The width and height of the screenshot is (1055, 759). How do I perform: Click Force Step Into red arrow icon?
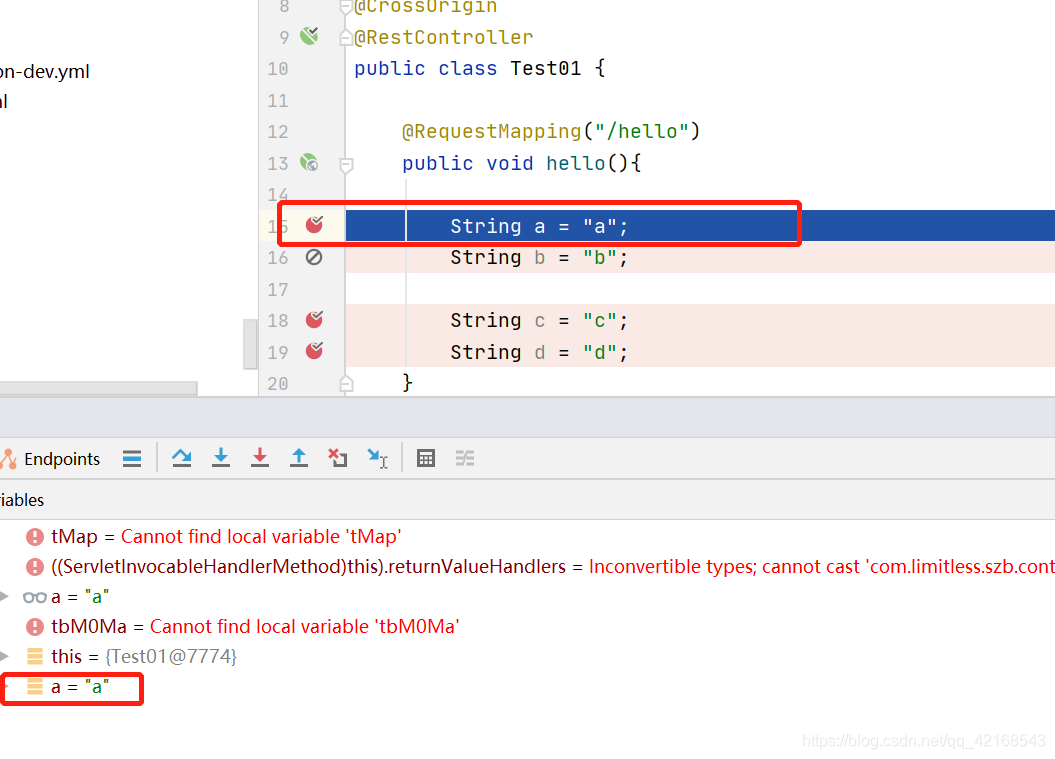coord(260,458)
